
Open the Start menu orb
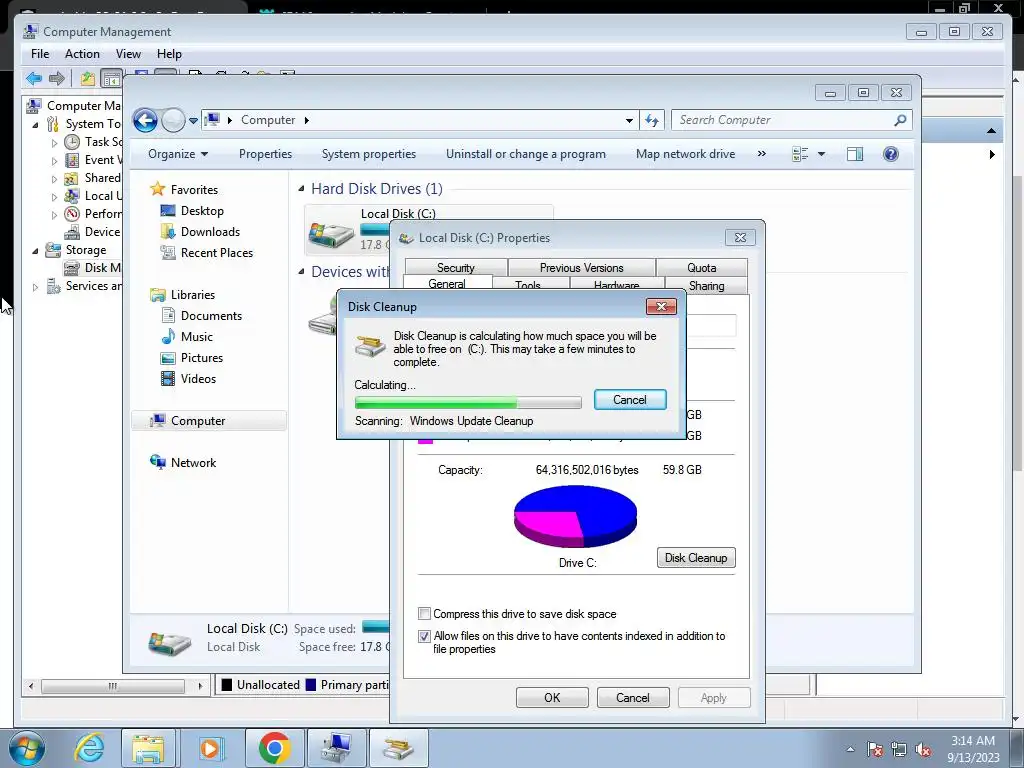27,748
